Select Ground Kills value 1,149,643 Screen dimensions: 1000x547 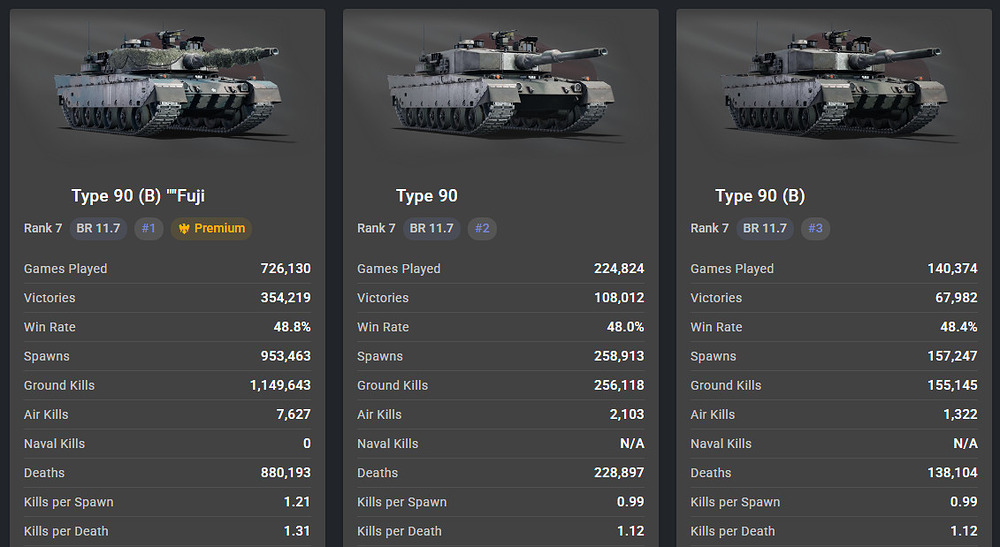[x=280, y=385]
